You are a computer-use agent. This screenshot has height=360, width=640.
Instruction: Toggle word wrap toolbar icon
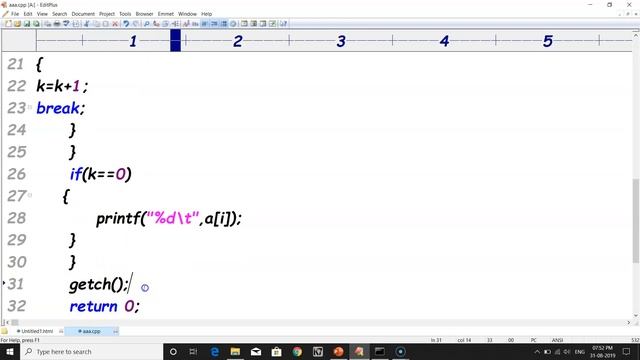point(204,24)
